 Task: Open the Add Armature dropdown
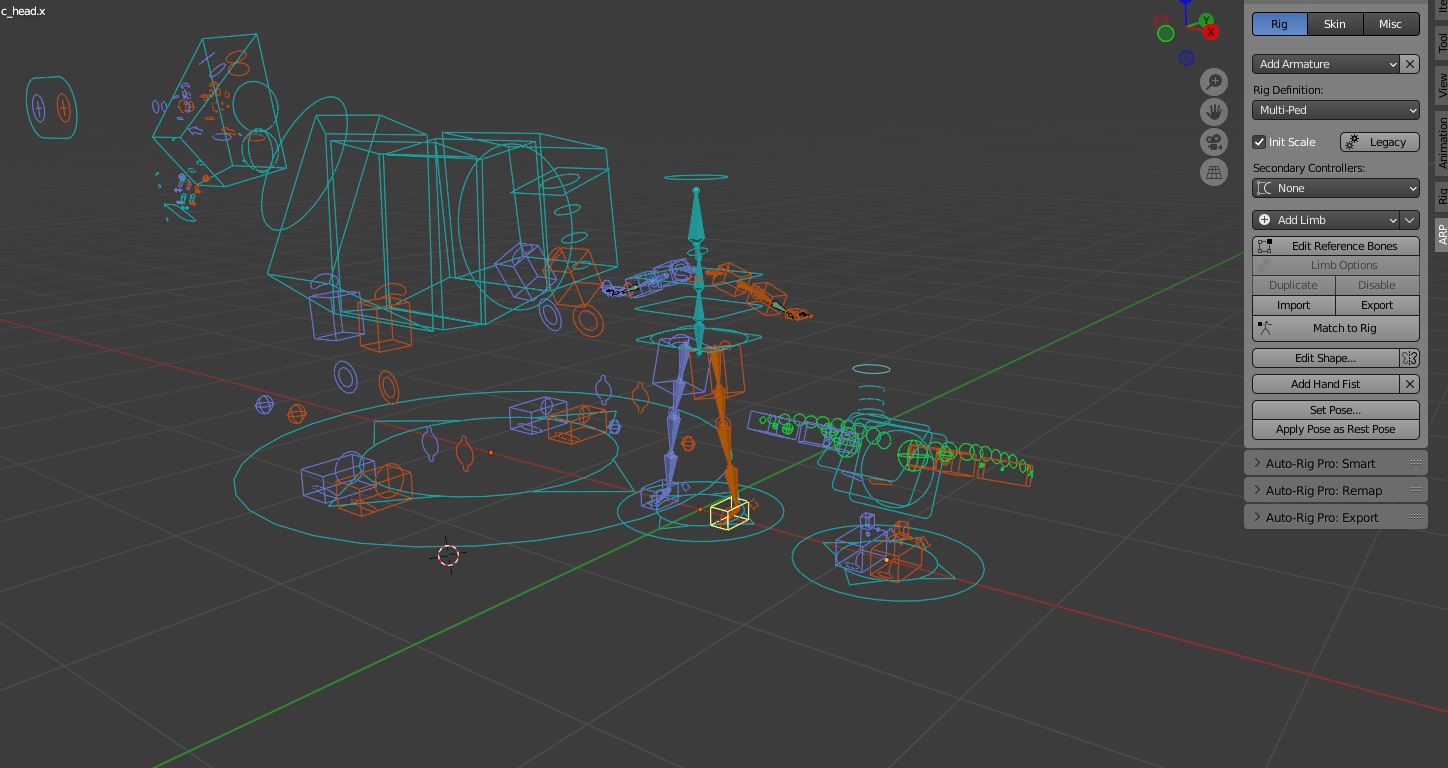click(x=1326, y=64)
